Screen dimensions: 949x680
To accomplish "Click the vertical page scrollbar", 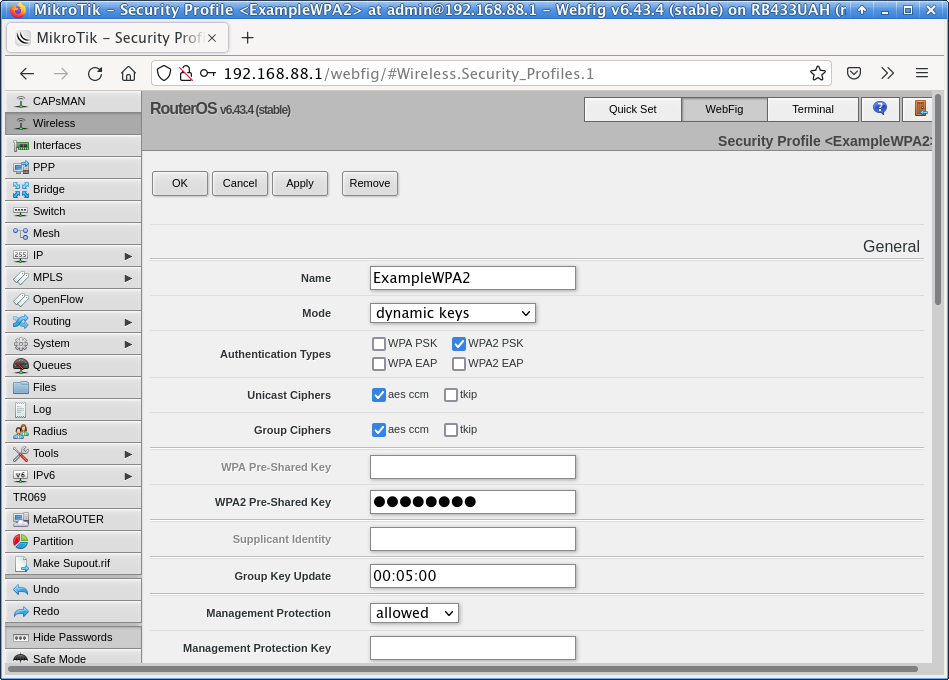I will (x=937, y=200).
